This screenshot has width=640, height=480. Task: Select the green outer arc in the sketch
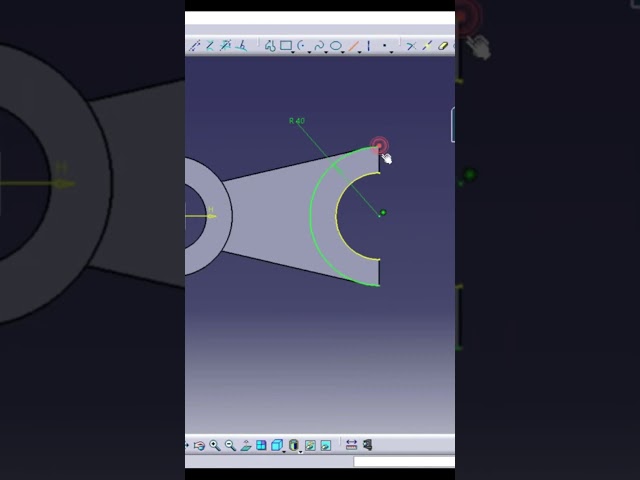click(311, 216)
